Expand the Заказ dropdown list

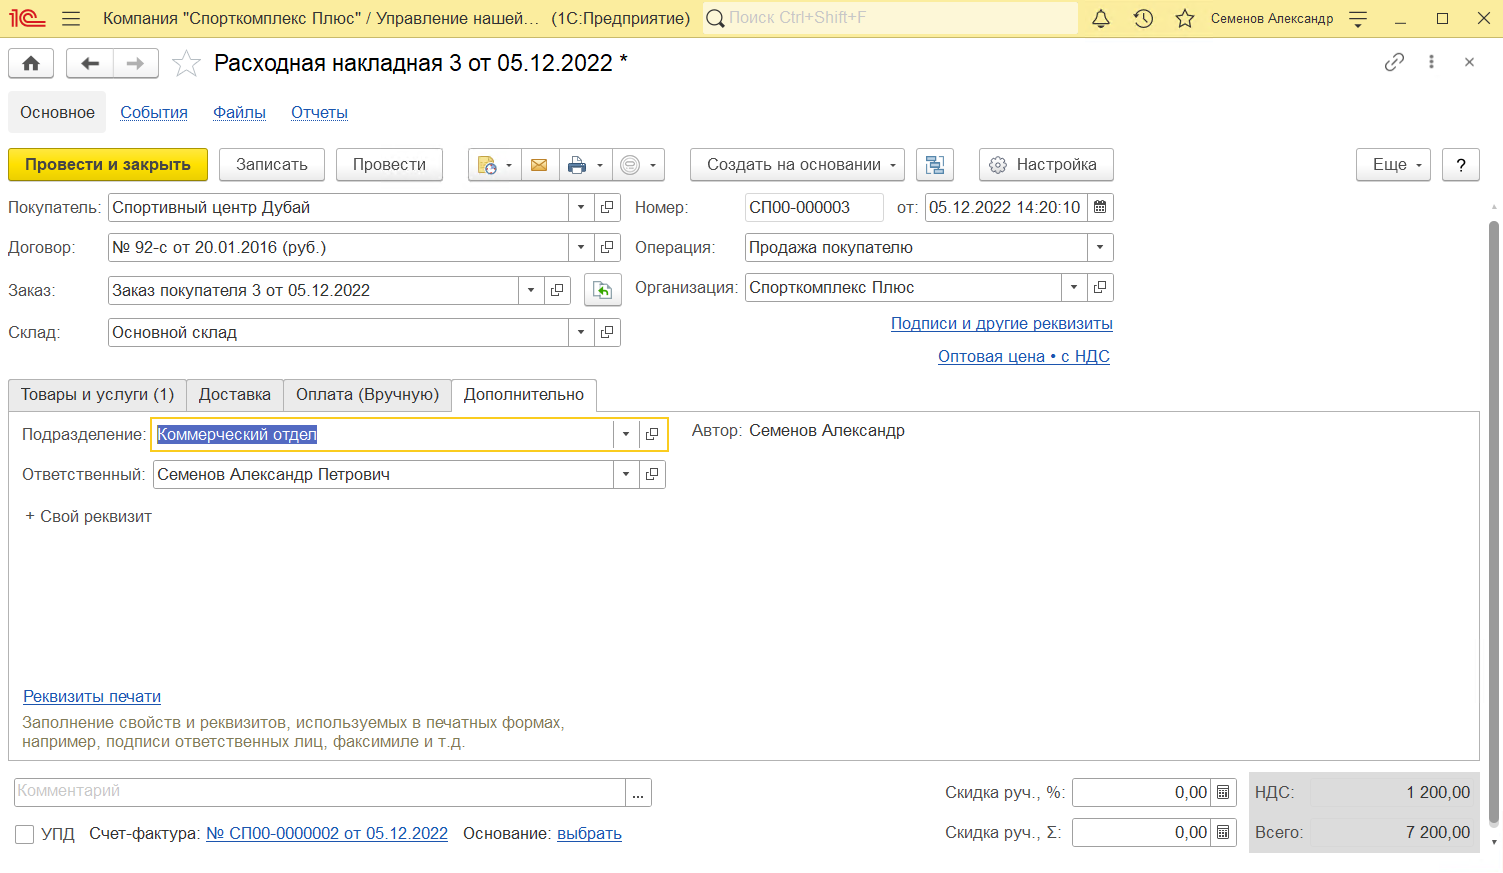click(531, 290)
